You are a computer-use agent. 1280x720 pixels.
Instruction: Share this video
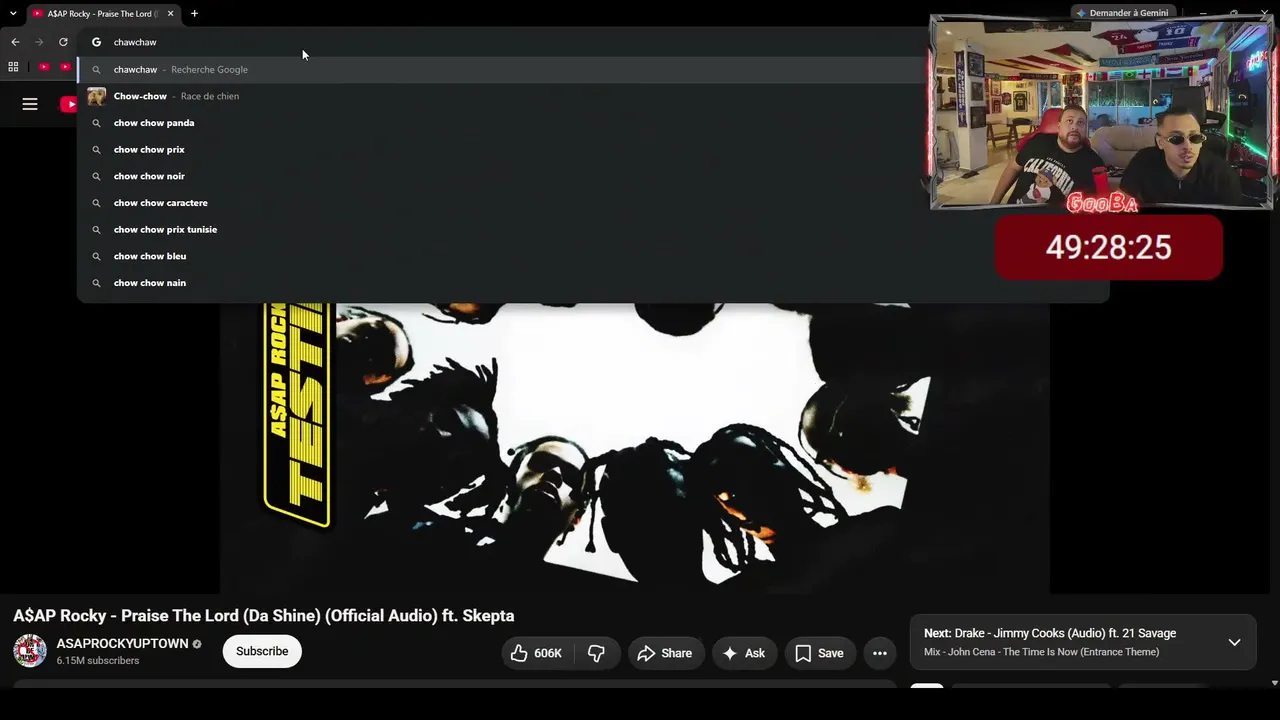point(664,653)
